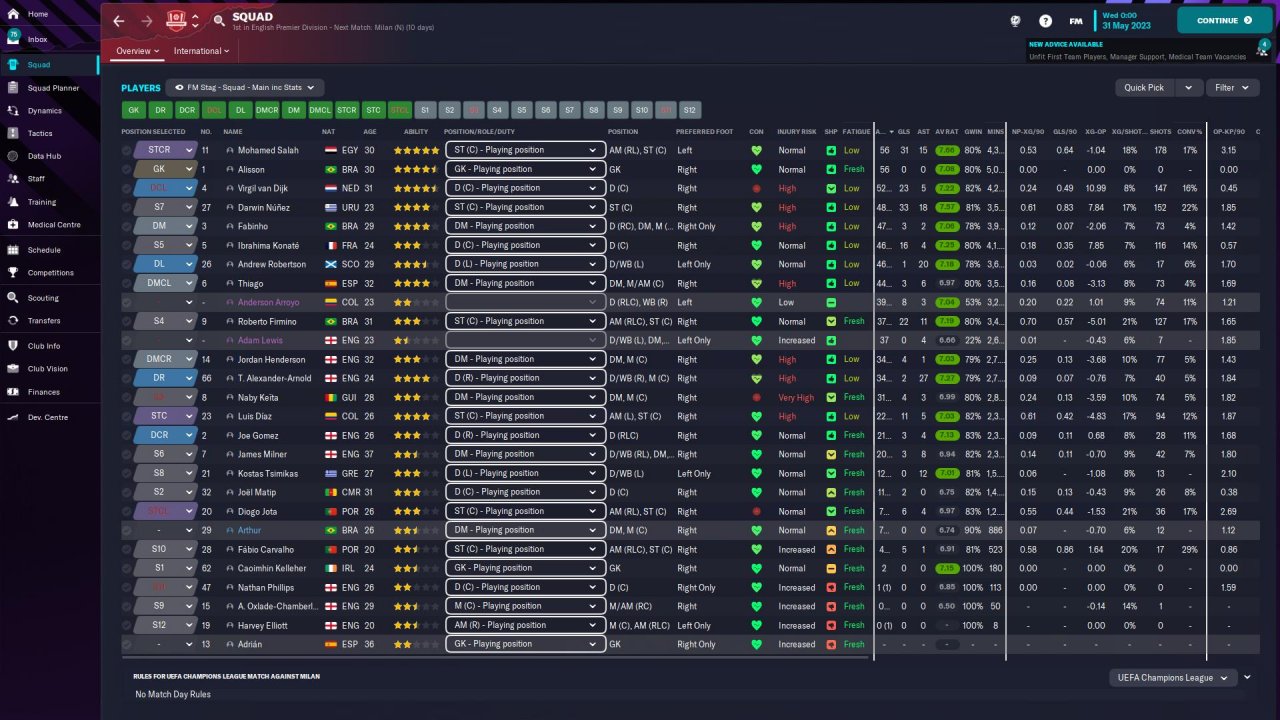This screenshot has height=720, width=1280.
Task: Tick the selection circle for Ibrahima Konaté
Action: [127, 245]
